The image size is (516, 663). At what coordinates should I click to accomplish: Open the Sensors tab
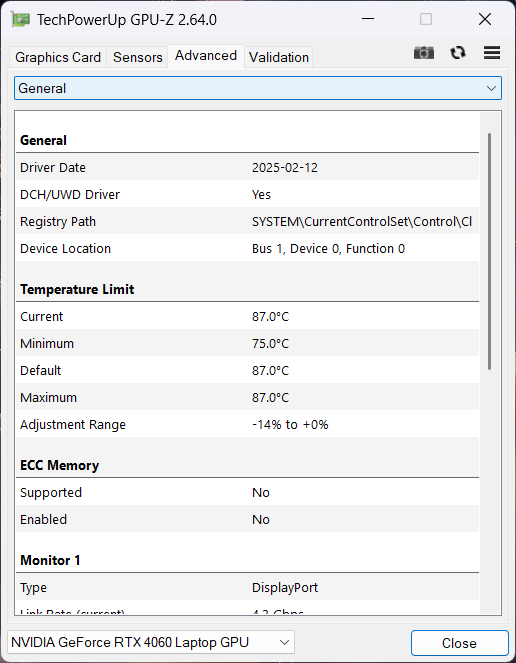pos(137,57)
